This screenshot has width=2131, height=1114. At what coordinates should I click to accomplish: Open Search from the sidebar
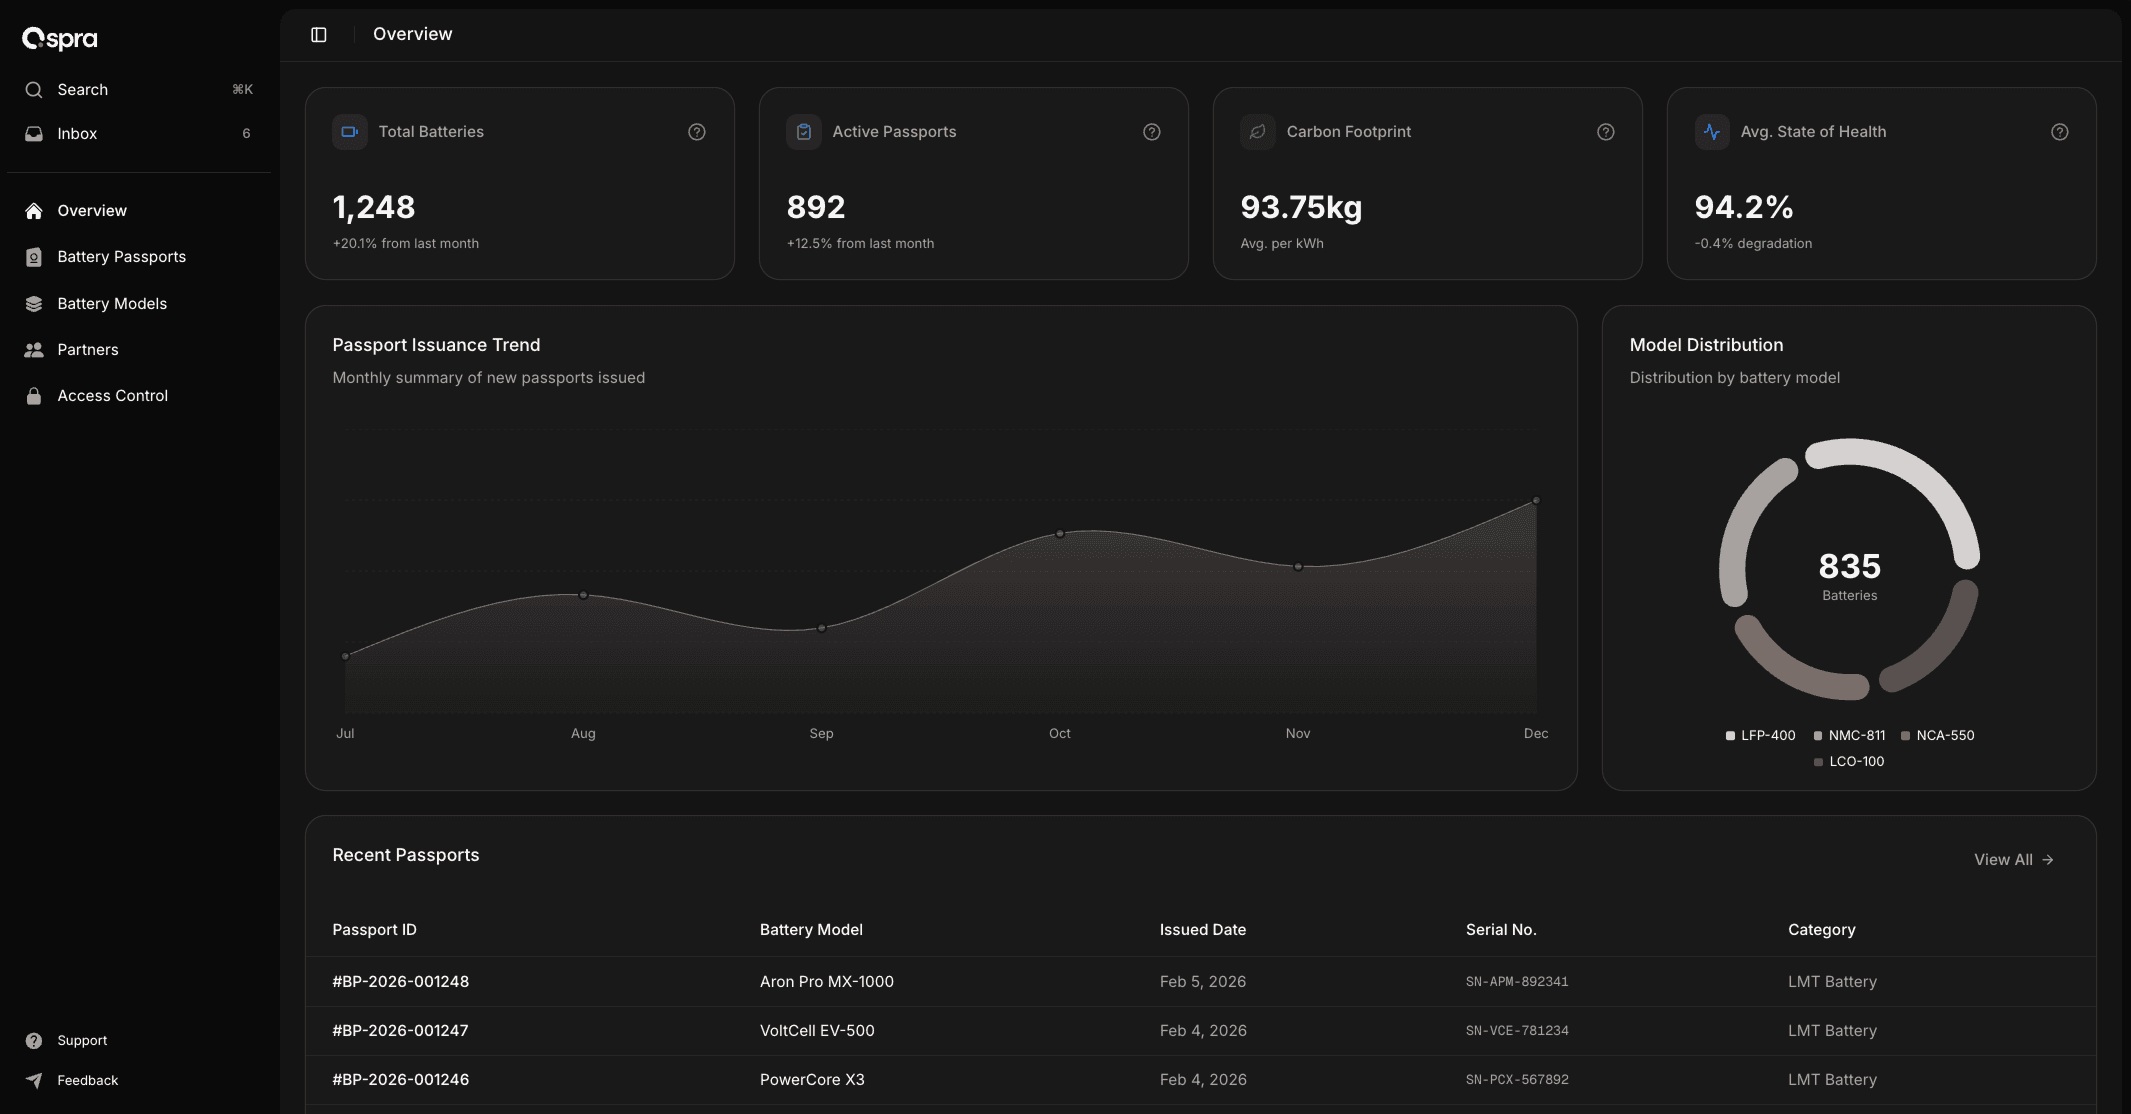pyautogui.click(x=82, y=89)
